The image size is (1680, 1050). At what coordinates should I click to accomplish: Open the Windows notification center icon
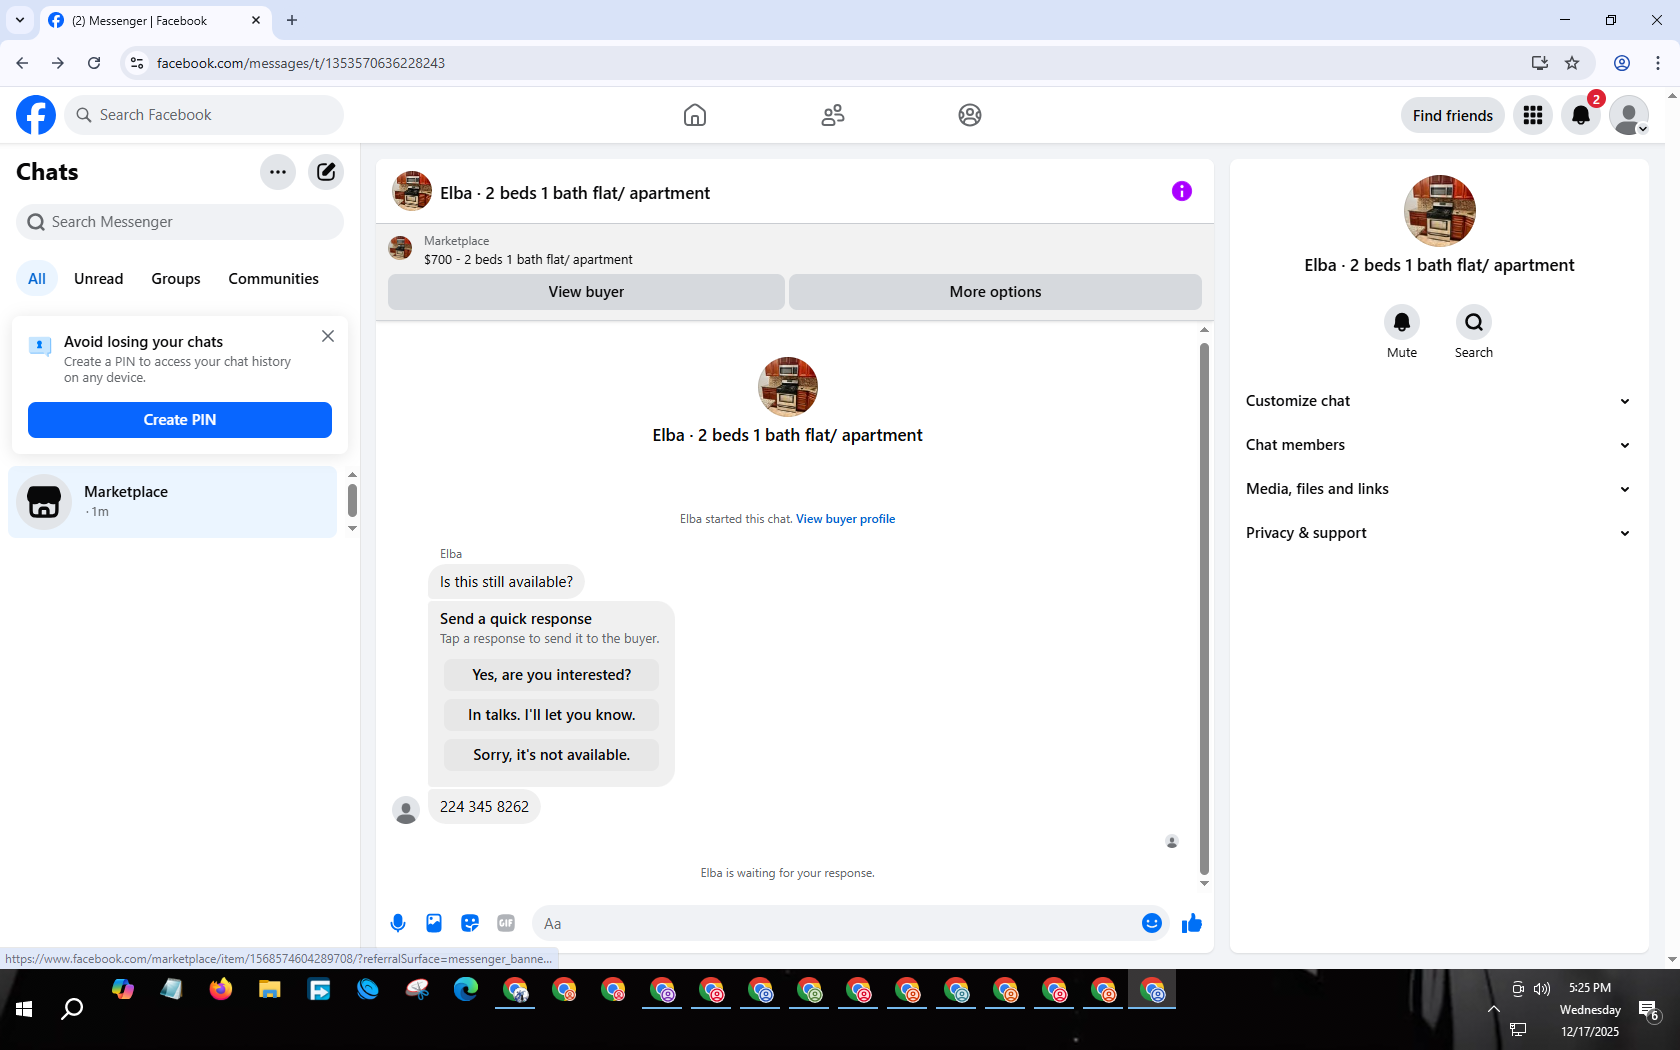tap(1649, 1010)
